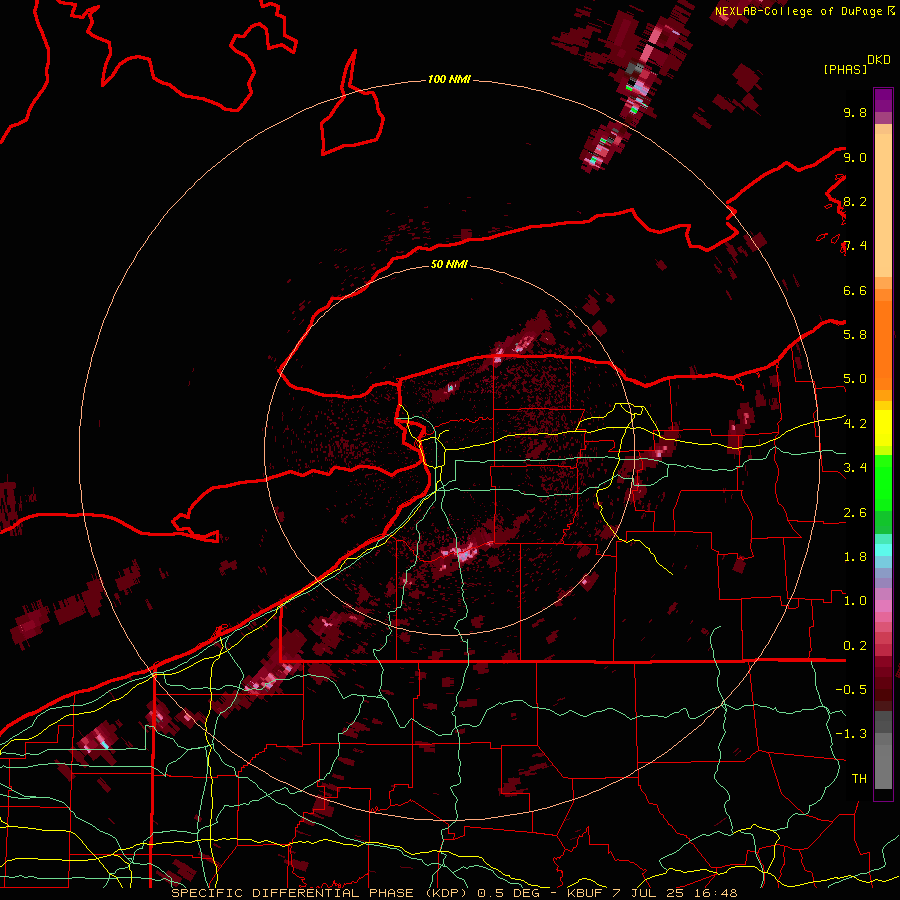Click the 9.8 value on the color scale
The width and height of the screenshot is (900, 900).
pyautogui.click(x=855, y=112)
